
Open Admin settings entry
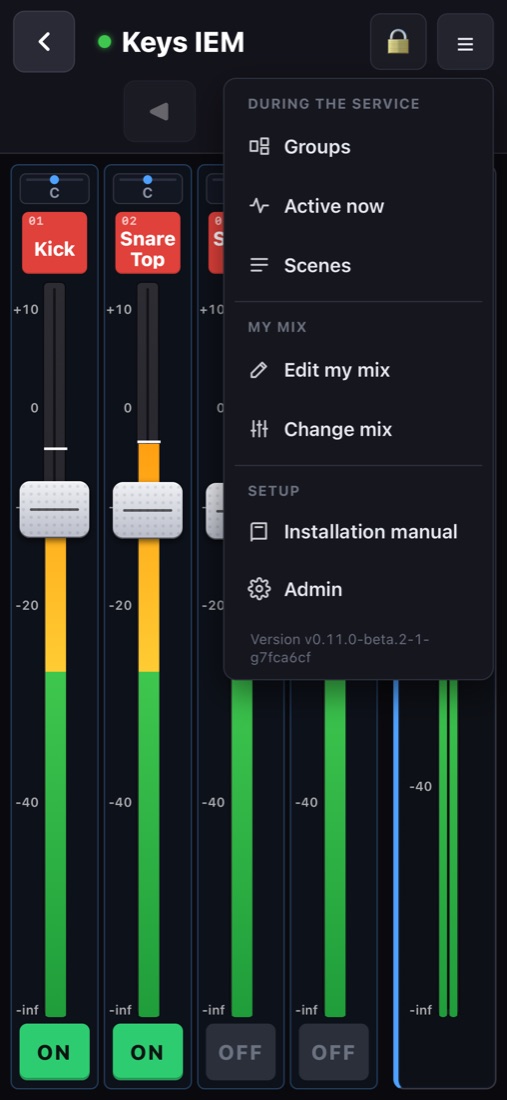[x=358, y=589]
